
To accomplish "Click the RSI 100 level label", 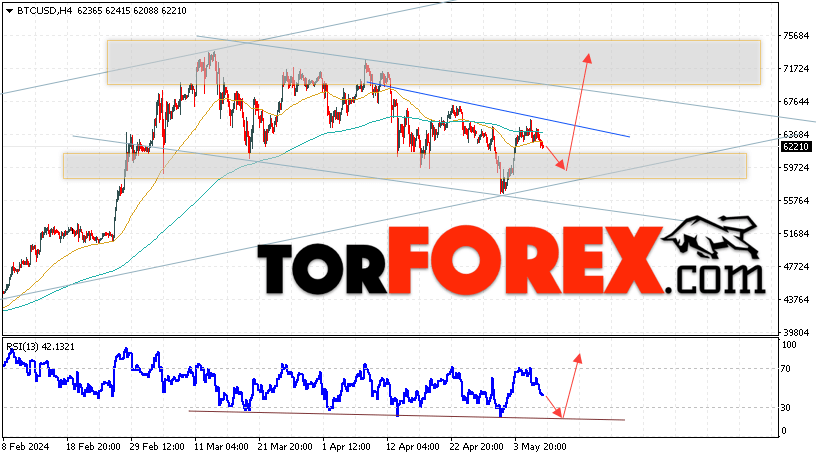I will pyautogui.click(x=789, y=345).
